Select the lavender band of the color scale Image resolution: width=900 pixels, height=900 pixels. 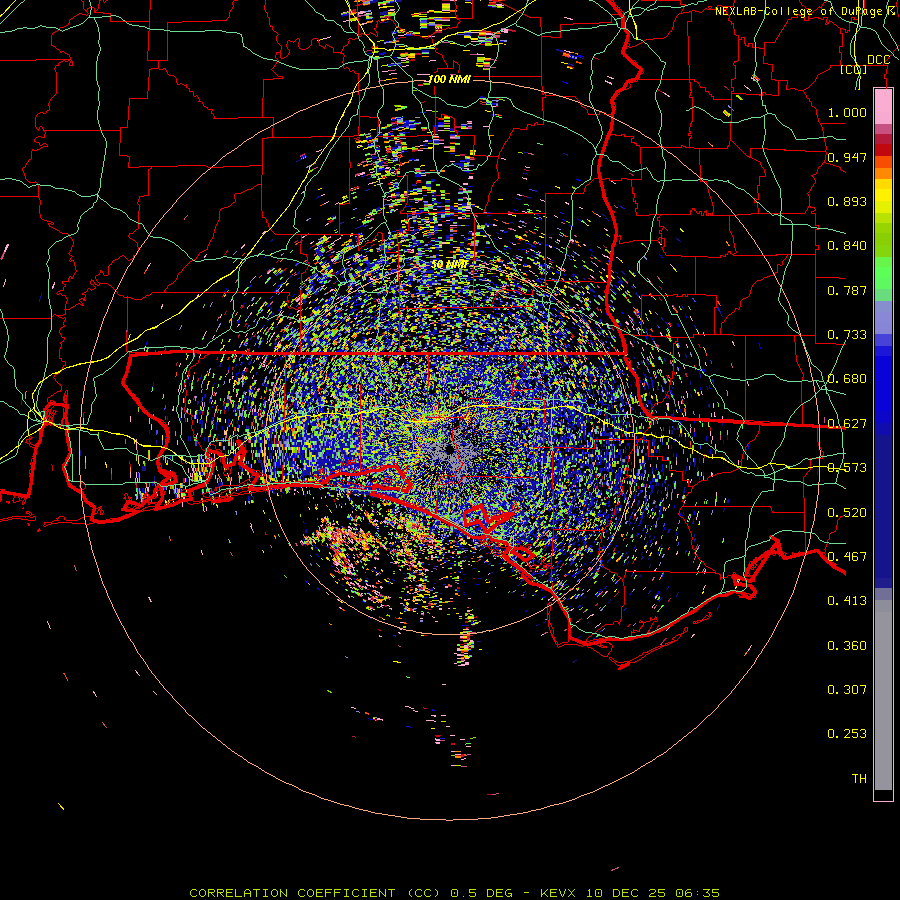coord(883,318)
